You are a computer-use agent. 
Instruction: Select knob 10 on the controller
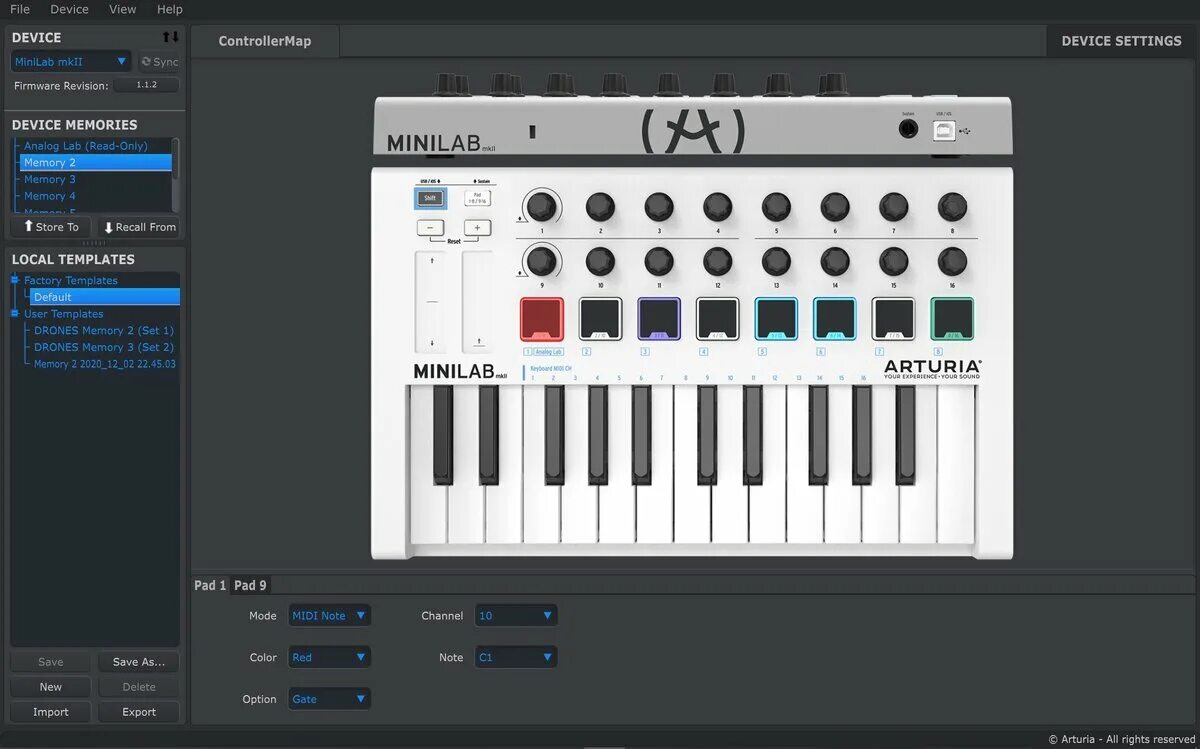600,262
